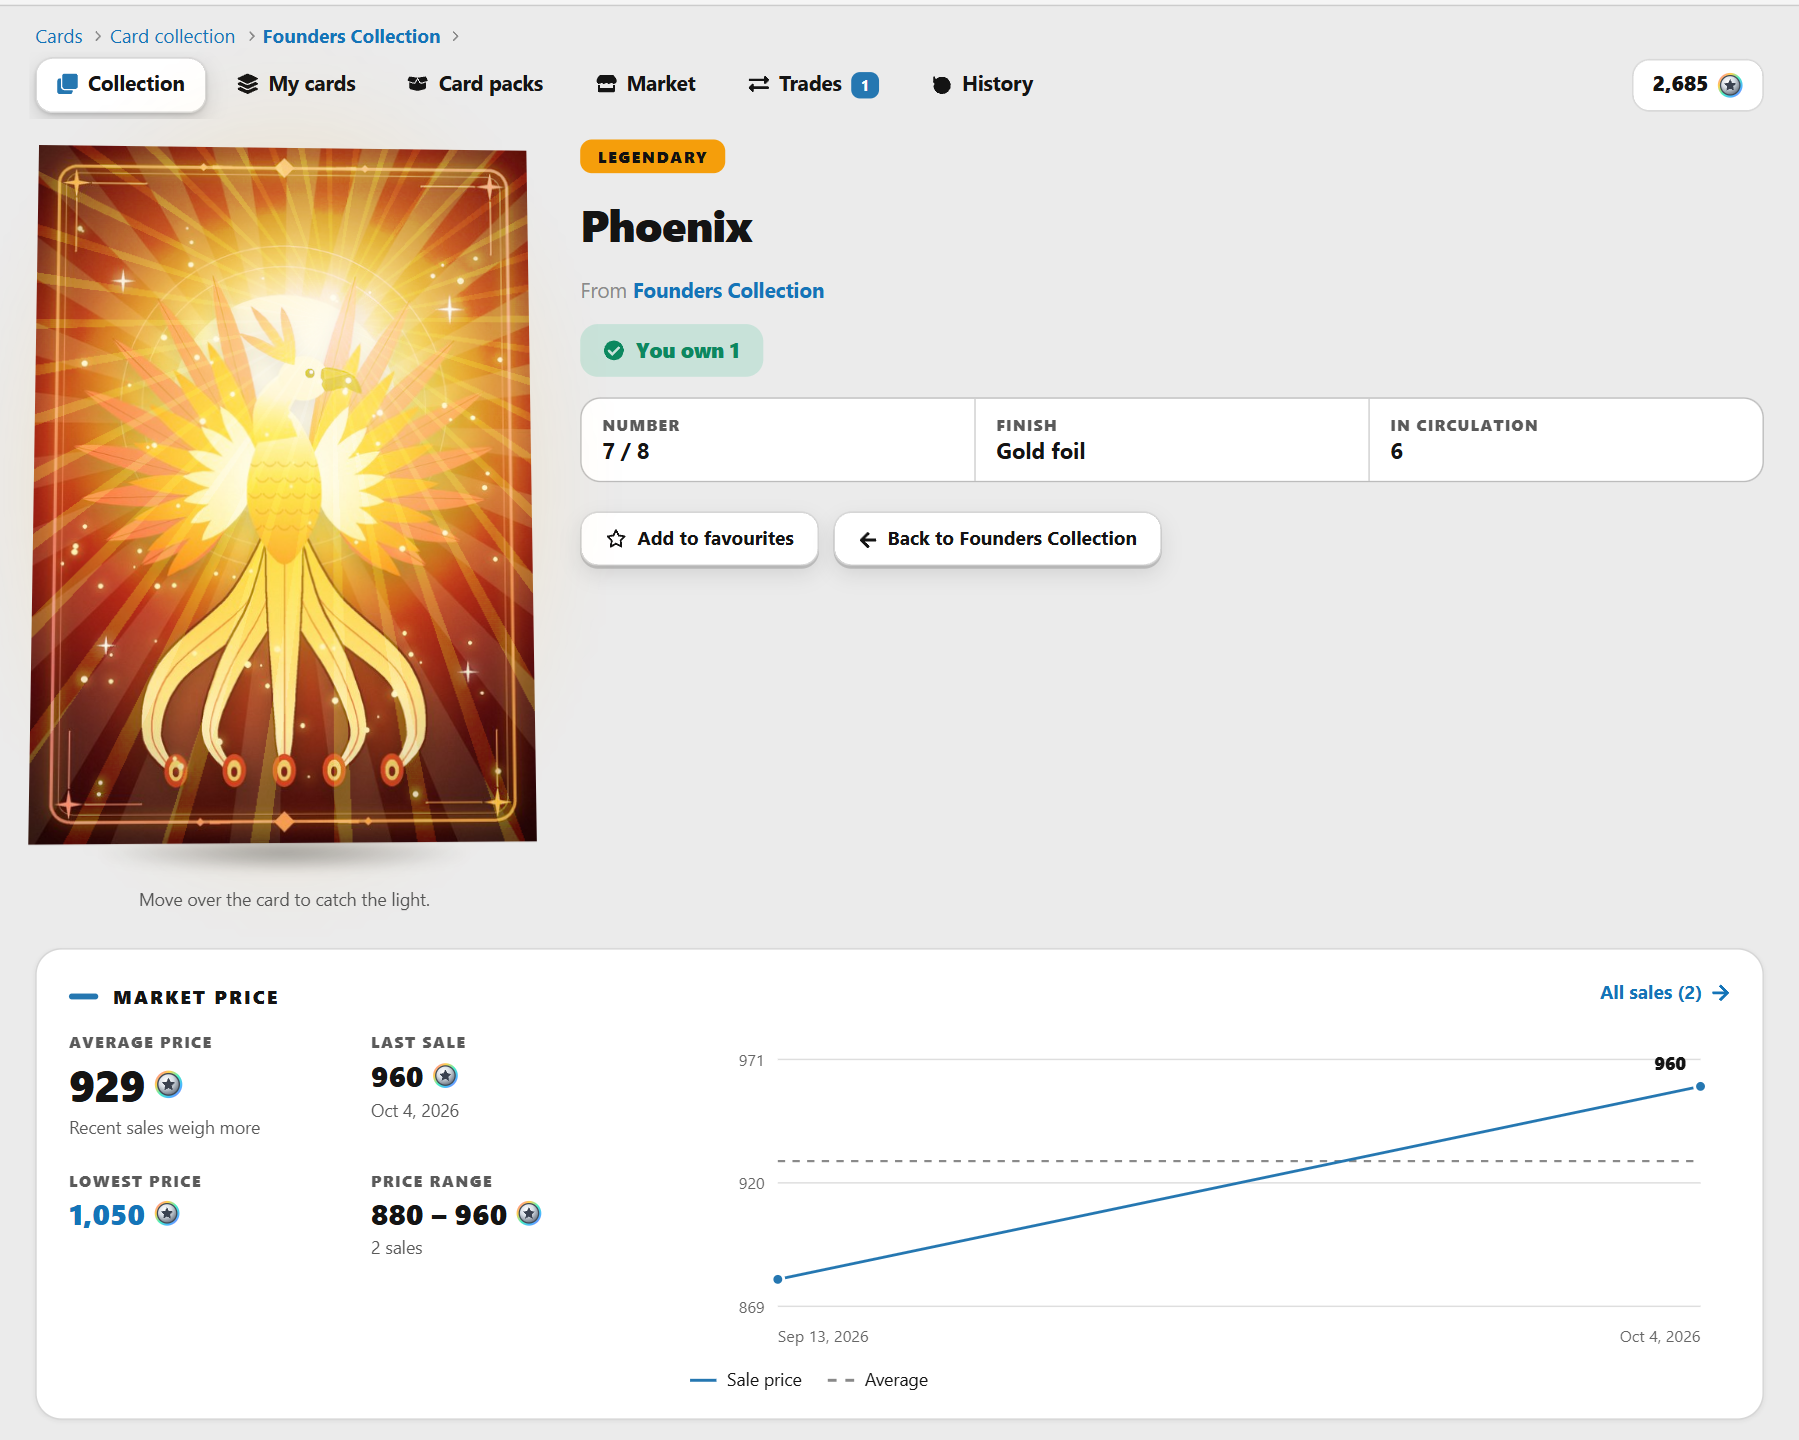Click the Trades notification badge

coord(865,85)
